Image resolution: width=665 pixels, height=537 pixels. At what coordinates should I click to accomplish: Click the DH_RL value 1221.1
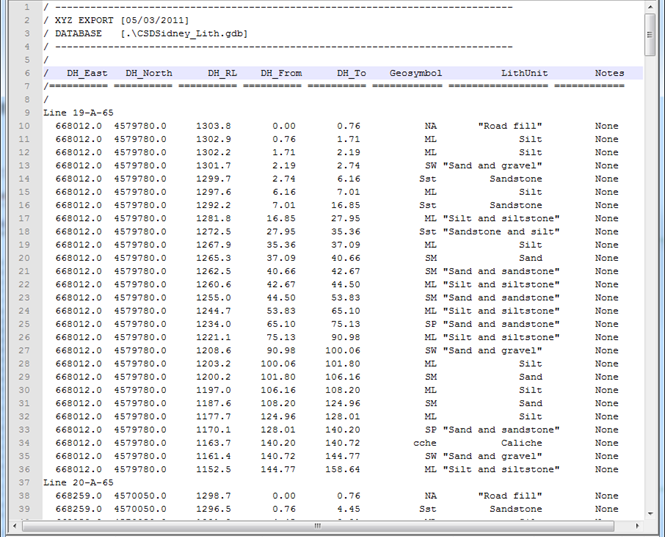(213, 337)
